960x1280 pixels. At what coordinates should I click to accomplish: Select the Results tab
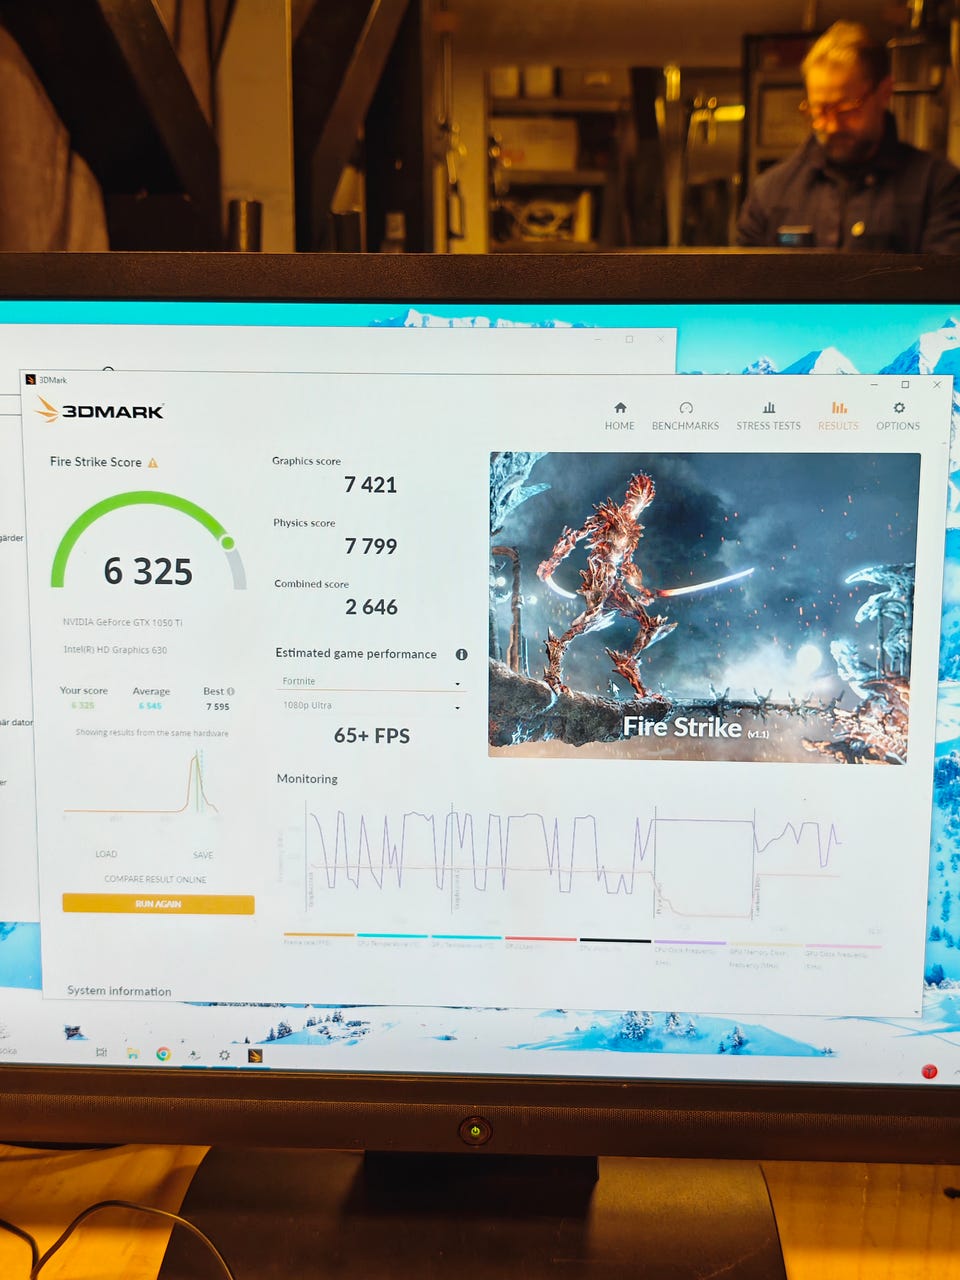[838, 416]
